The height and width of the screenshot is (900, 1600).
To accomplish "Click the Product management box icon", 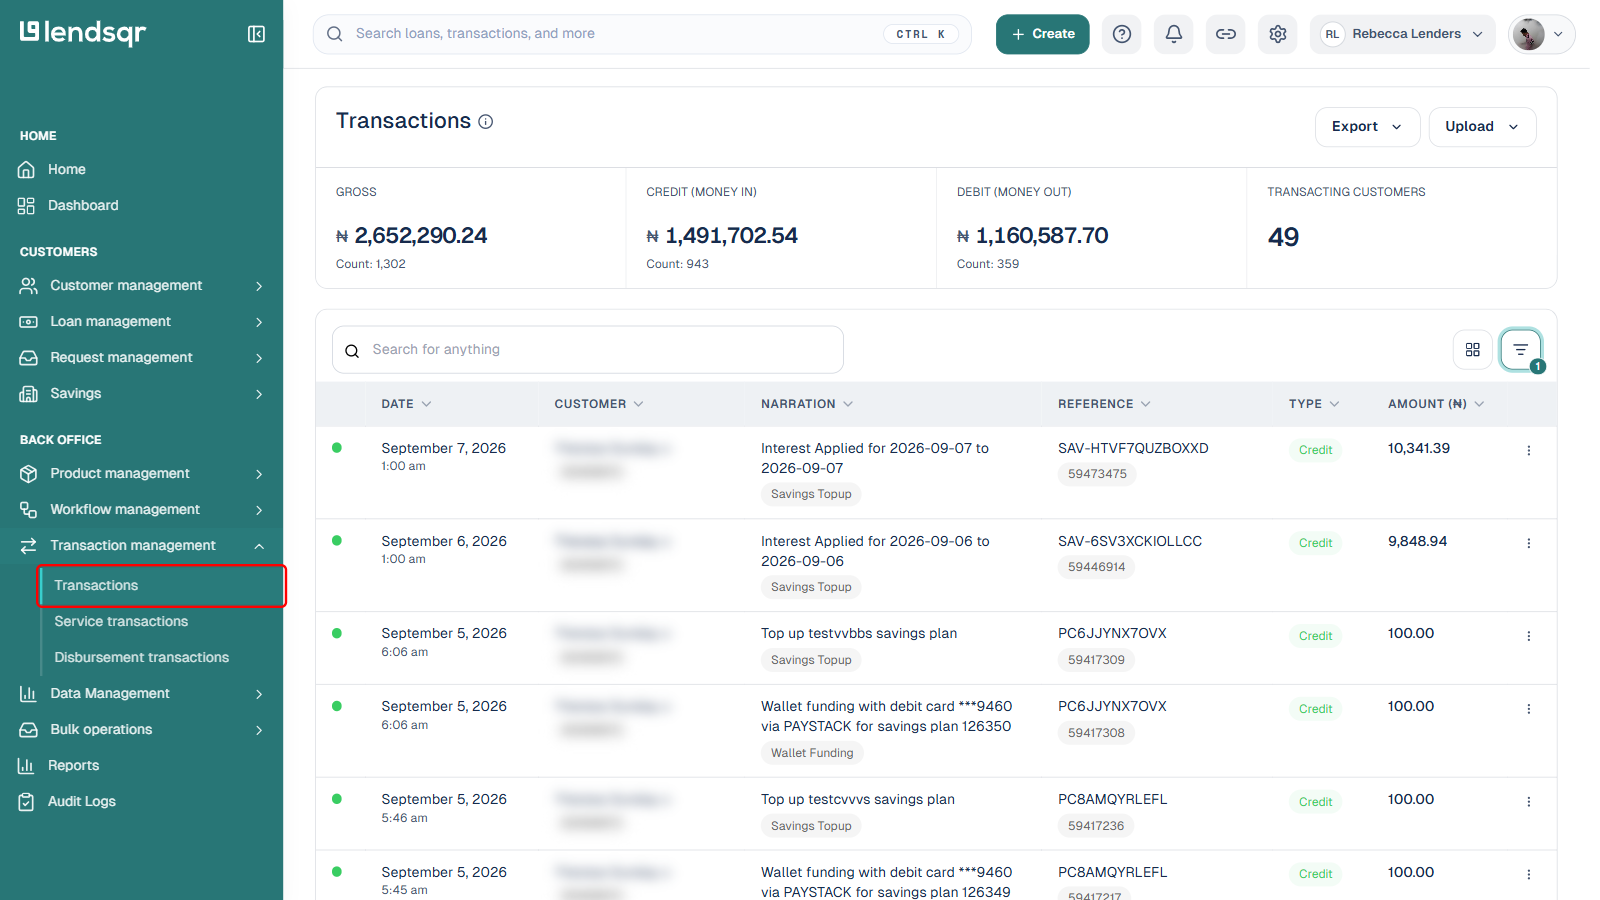I will coord(29,474).
